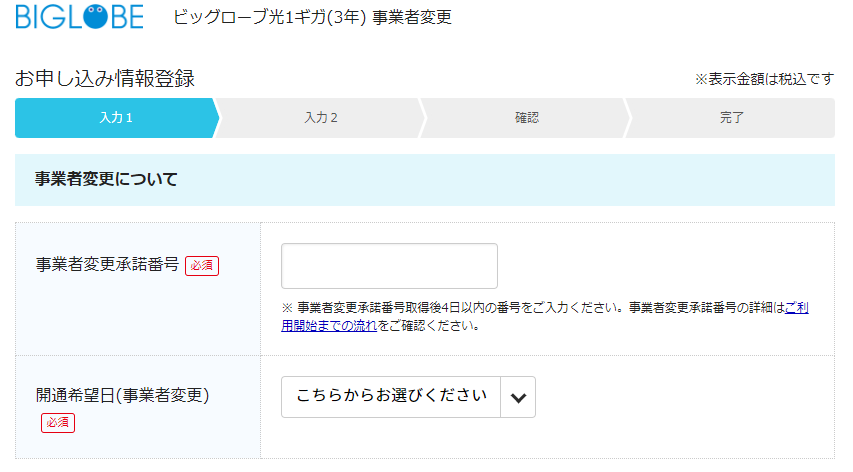Click the 入力1 step tab
The width and height of the screenshot is (853, 472).
(116, 118)
